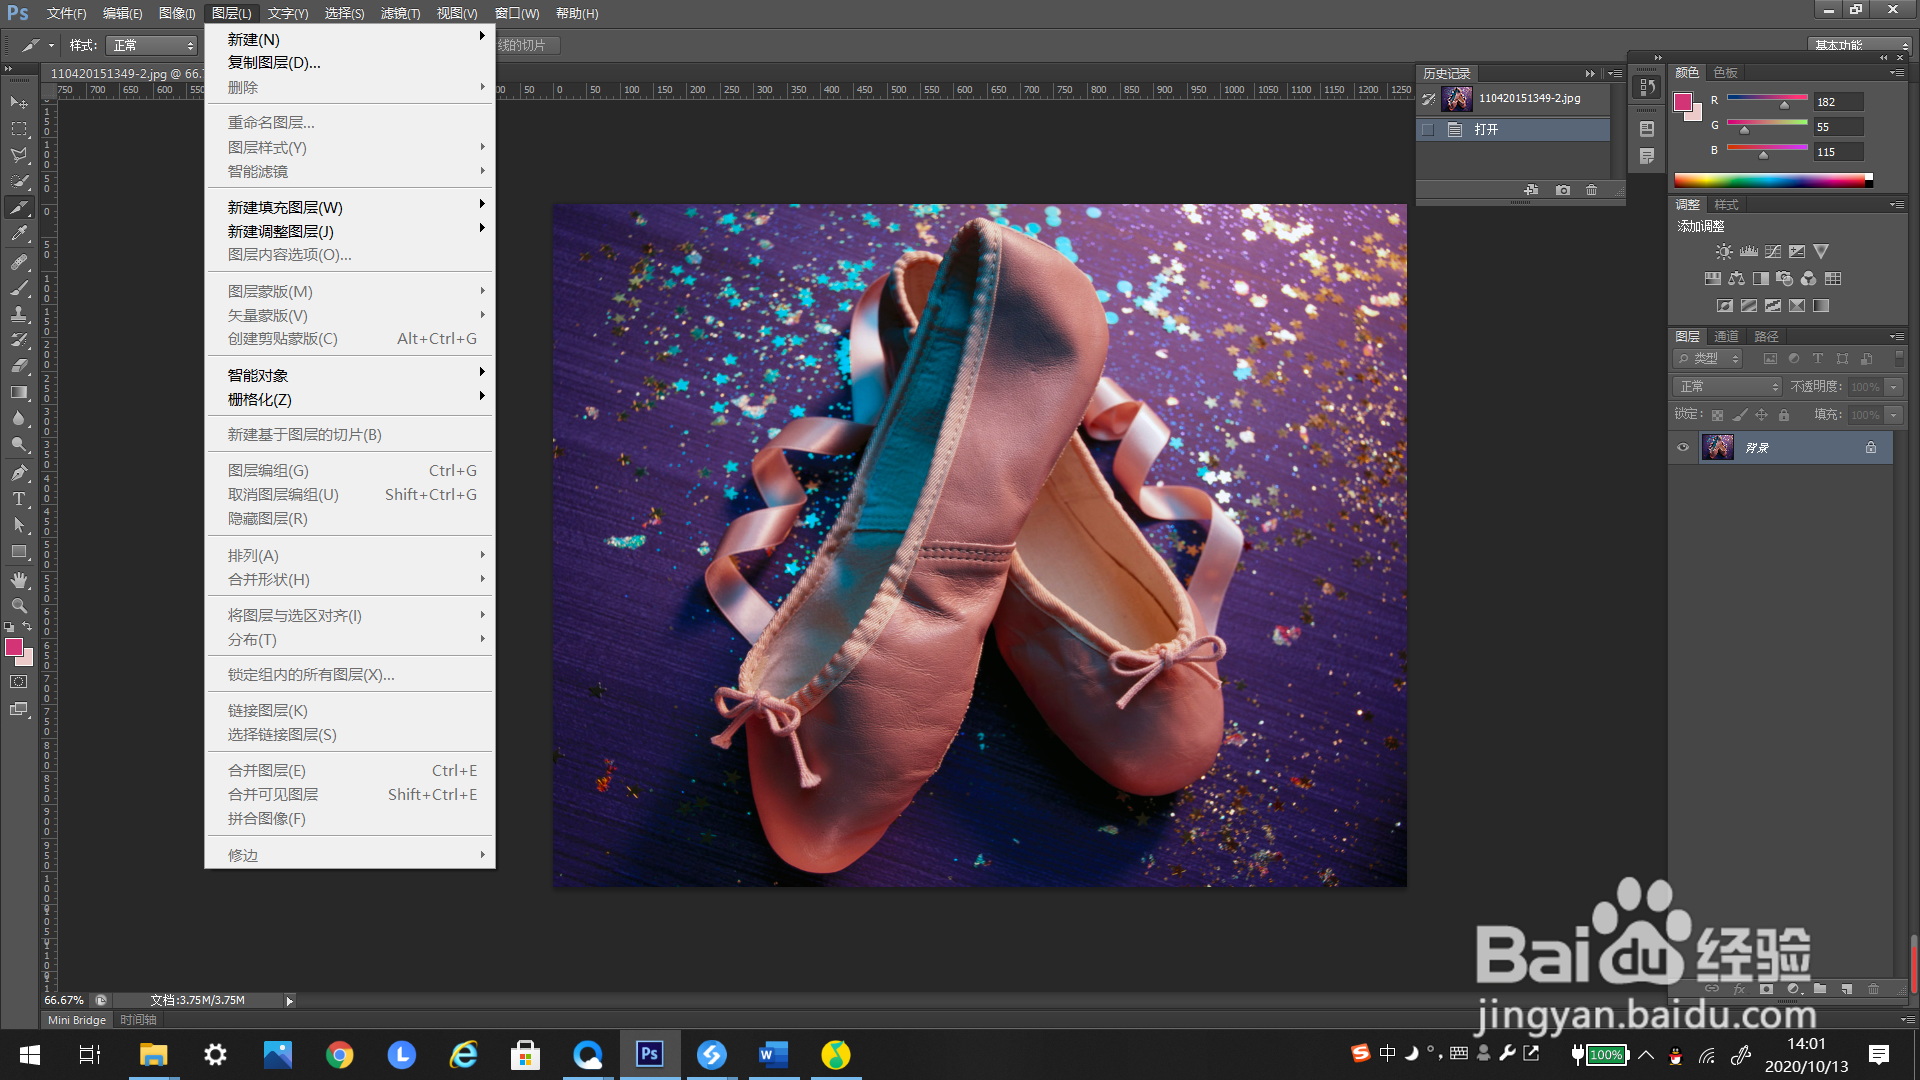The image size is (1920, 1080).
Task: Click the foreground color swatch in Color panel
Action: tap(1683, 101)
